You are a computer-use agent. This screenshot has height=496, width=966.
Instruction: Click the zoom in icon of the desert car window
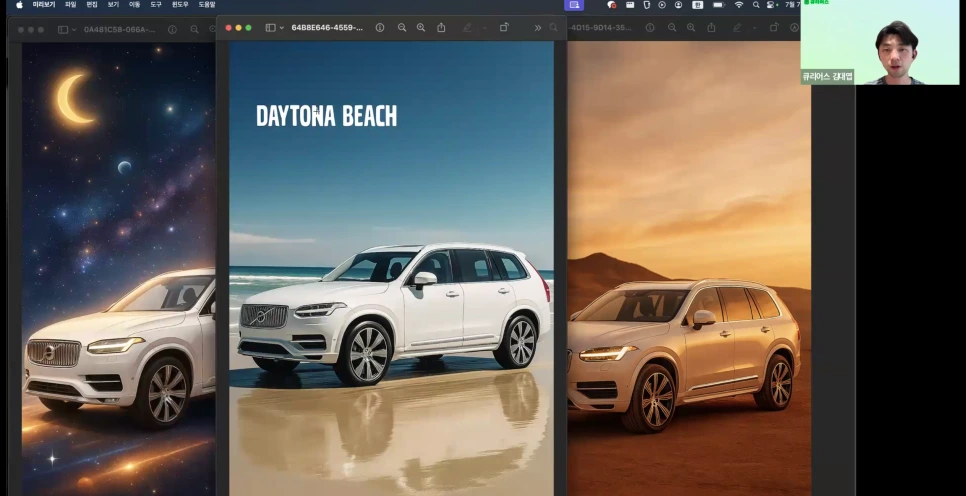click(x=691, y=28)
